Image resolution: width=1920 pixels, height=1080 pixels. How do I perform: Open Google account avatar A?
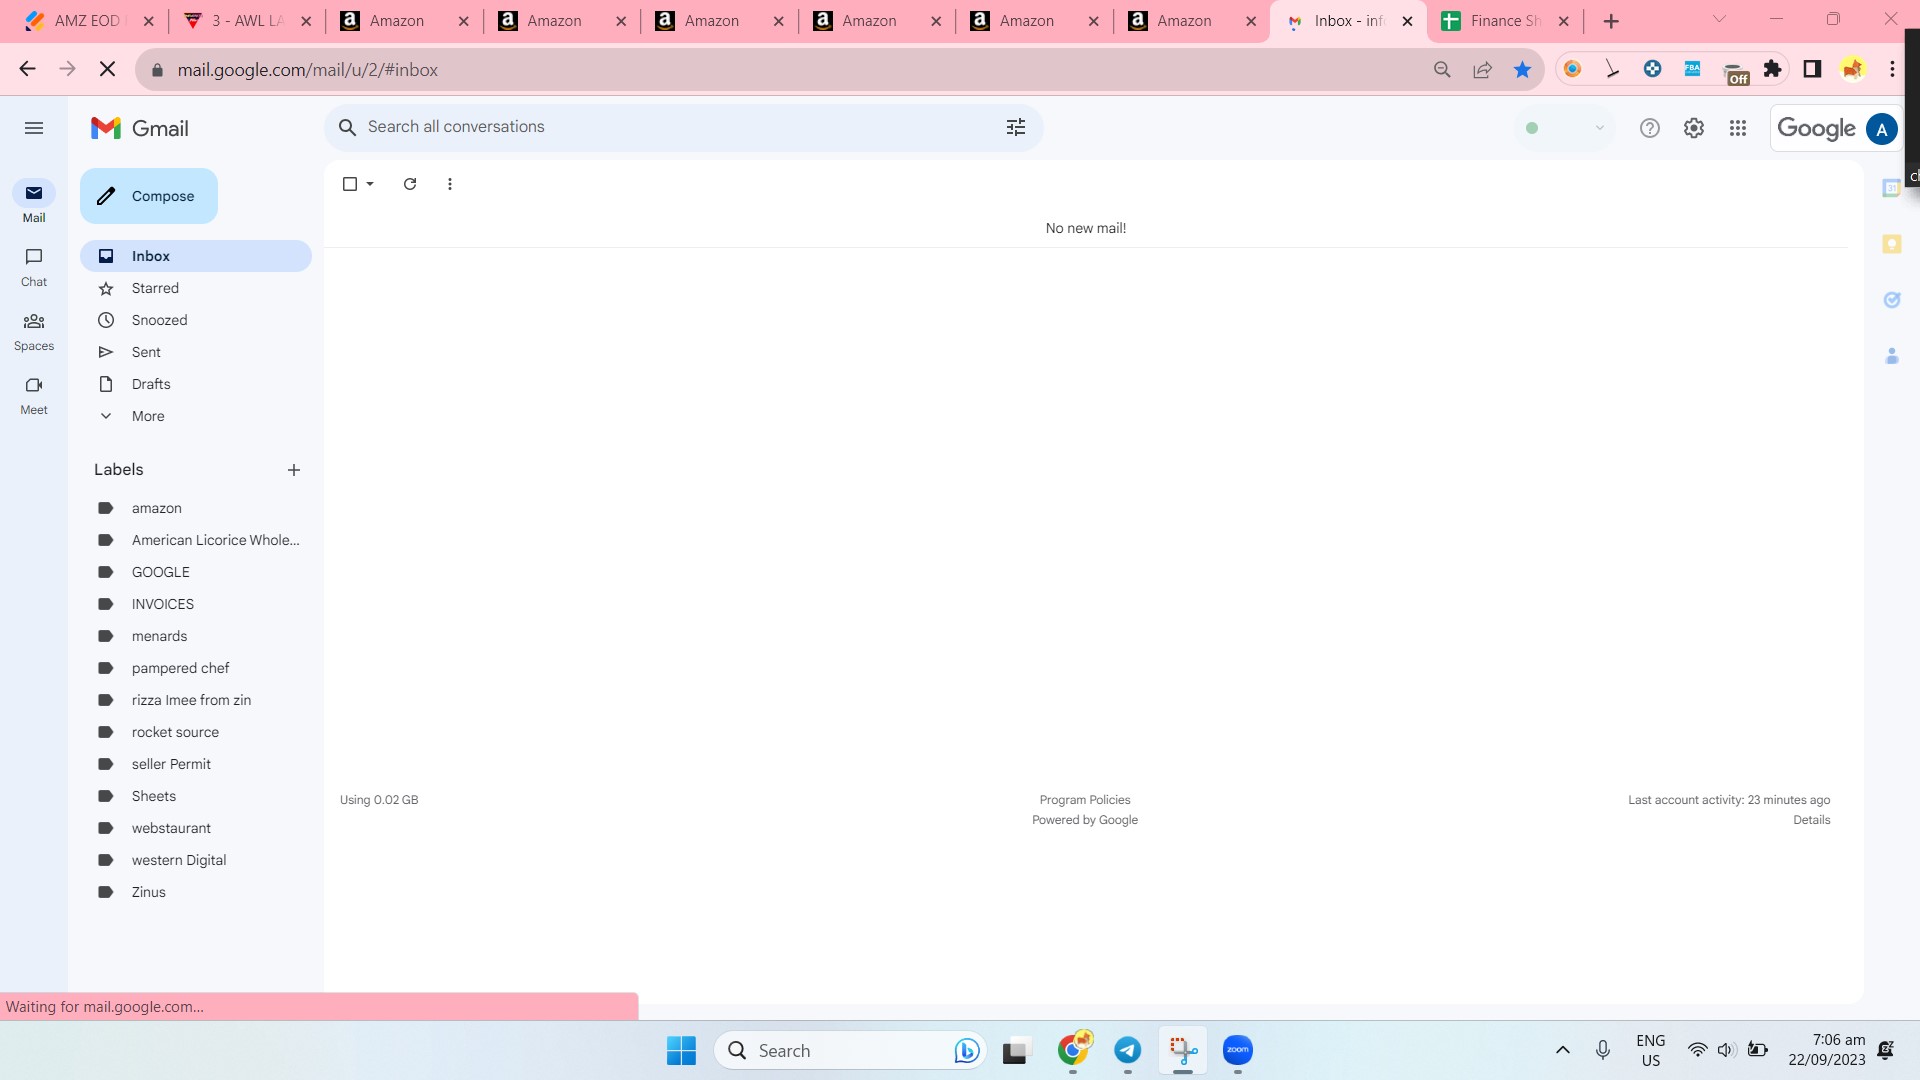(1882, 128)
